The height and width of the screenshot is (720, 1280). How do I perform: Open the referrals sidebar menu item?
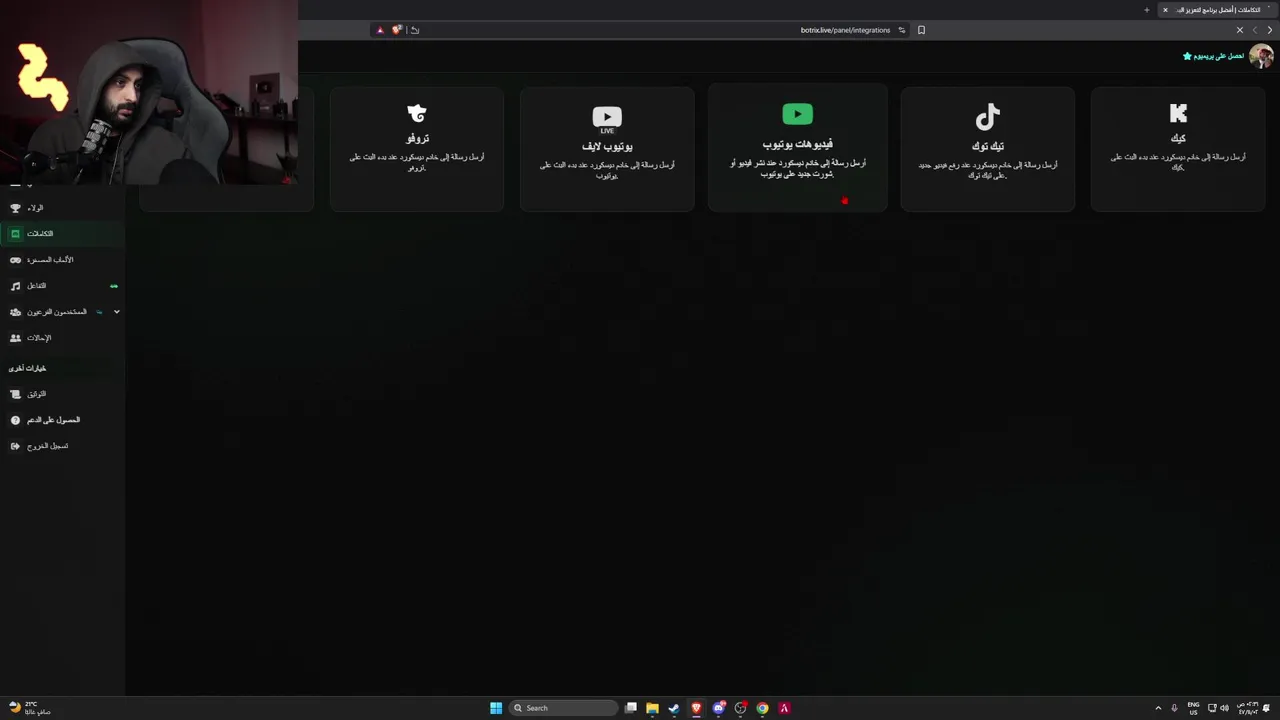62,338
